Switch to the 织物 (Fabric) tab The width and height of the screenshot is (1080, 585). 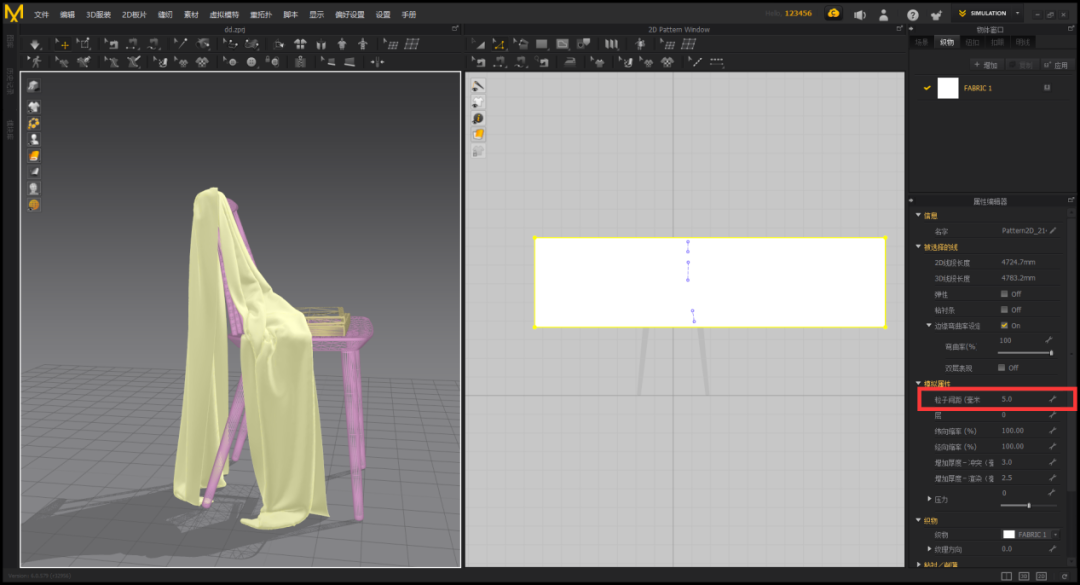click(x=946, y=42)
